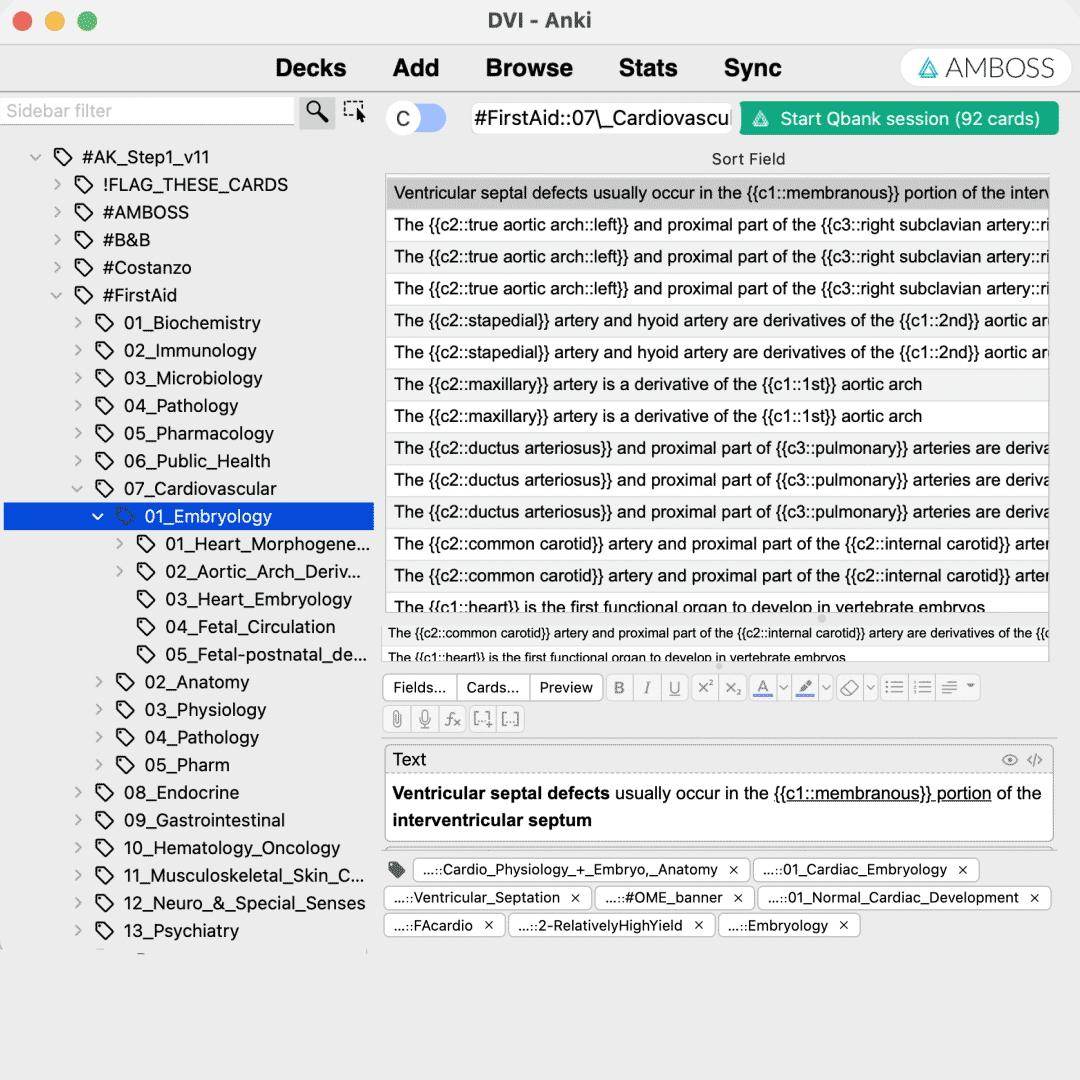
Task: Open the Stats menu item
Action: (x=648, y=68)
